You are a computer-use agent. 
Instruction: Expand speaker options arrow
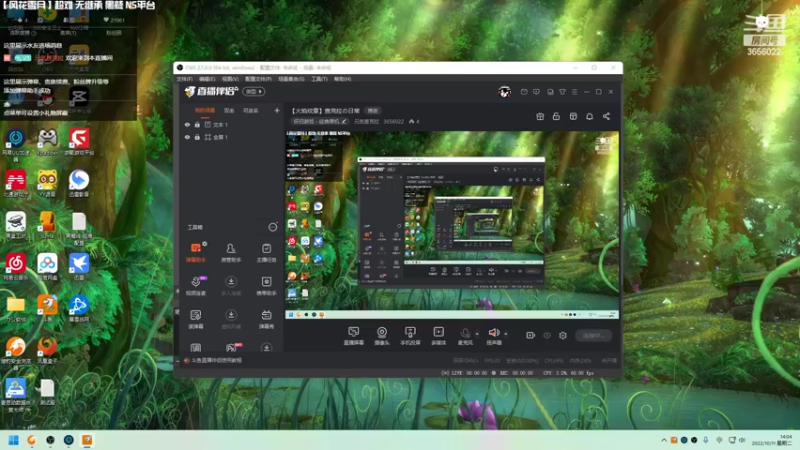coord(506,334)
